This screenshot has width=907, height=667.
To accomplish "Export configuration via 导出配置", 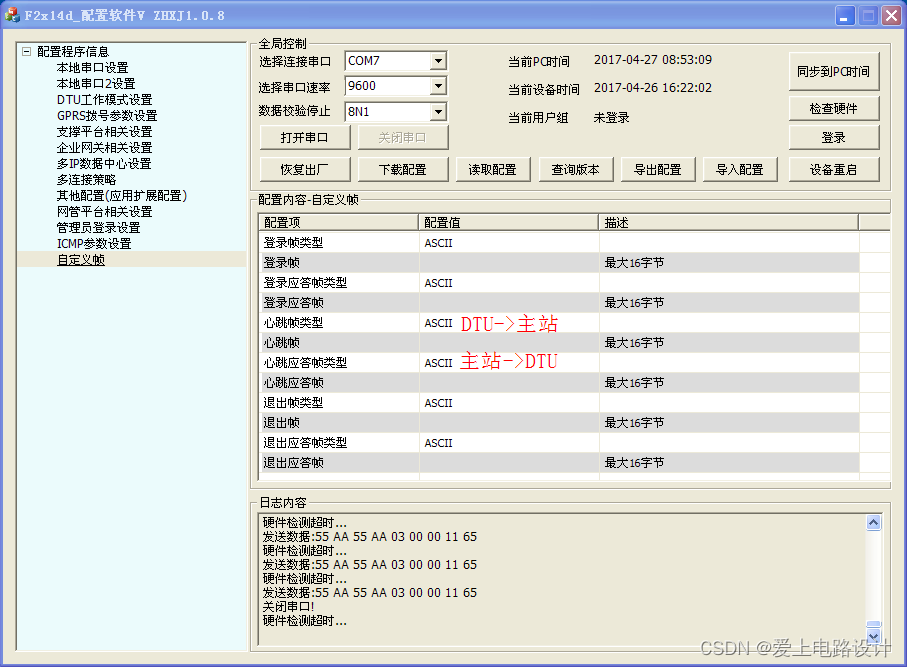I will (x=658, y=169).
